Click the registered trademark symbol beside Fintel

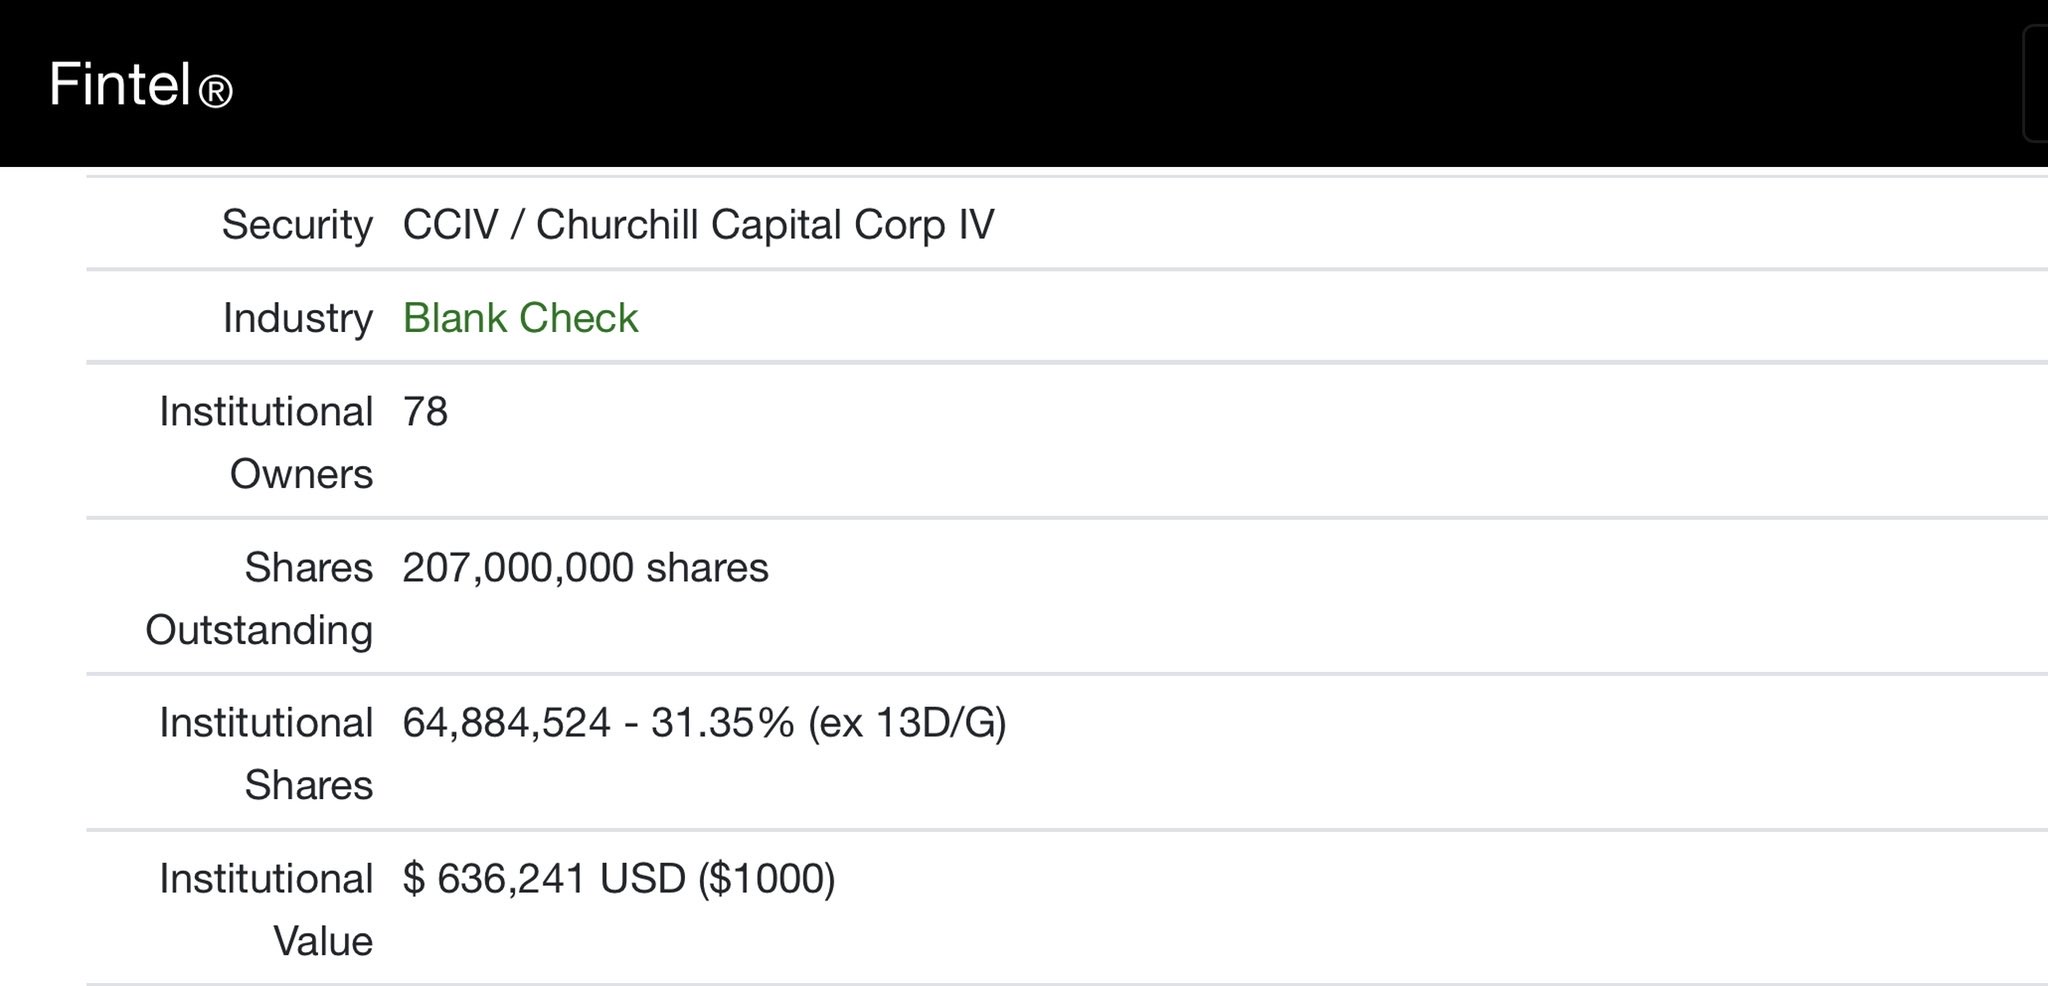tap(215, 92)
